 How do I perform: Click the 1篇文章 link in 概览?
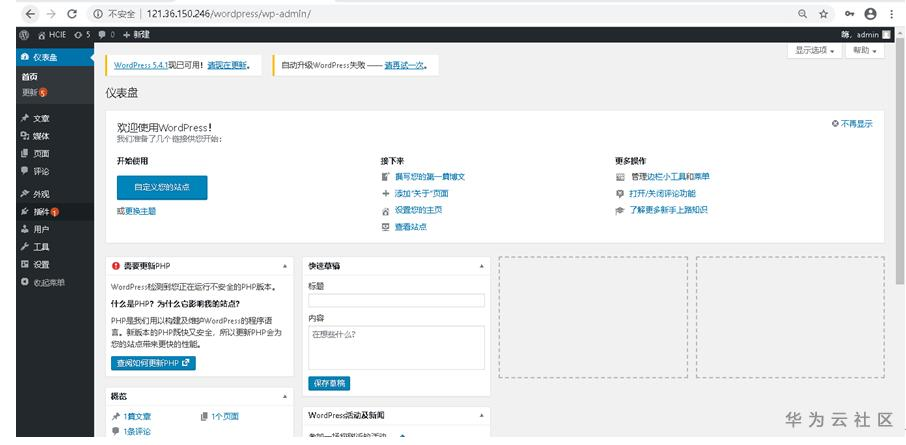(138, 417)
